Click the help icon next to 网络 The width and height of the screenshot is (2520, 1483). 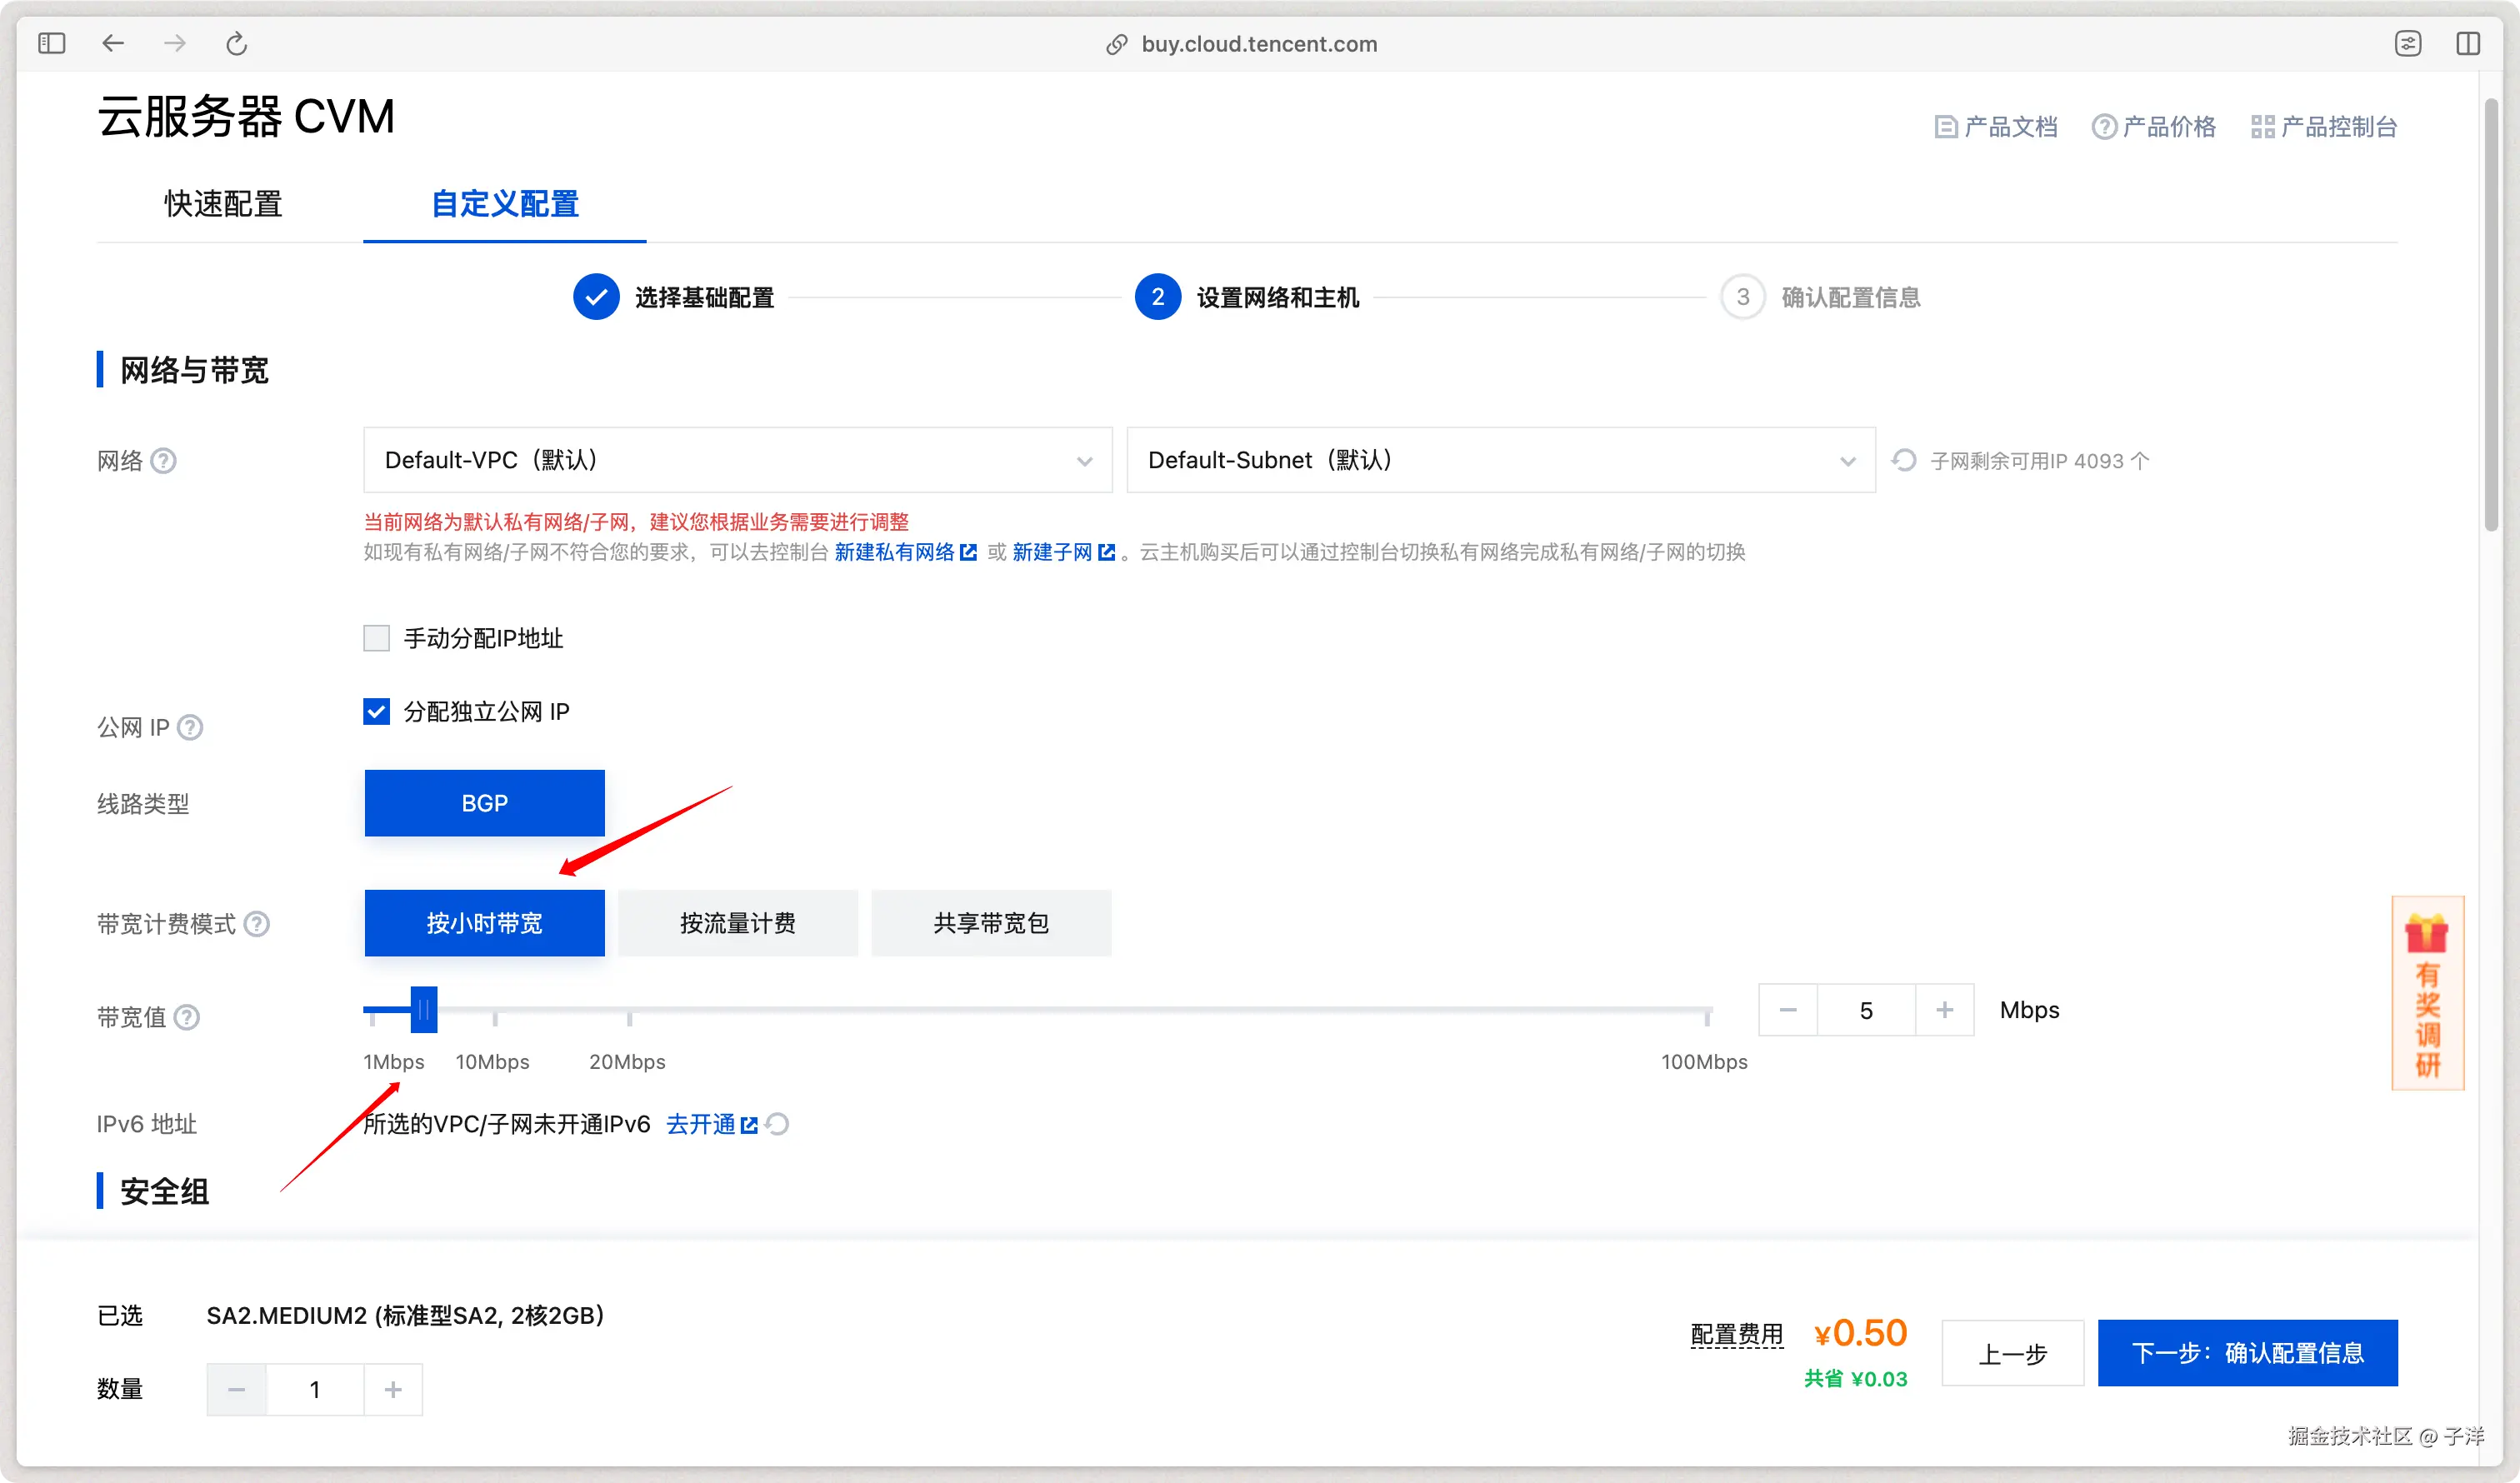164,460
